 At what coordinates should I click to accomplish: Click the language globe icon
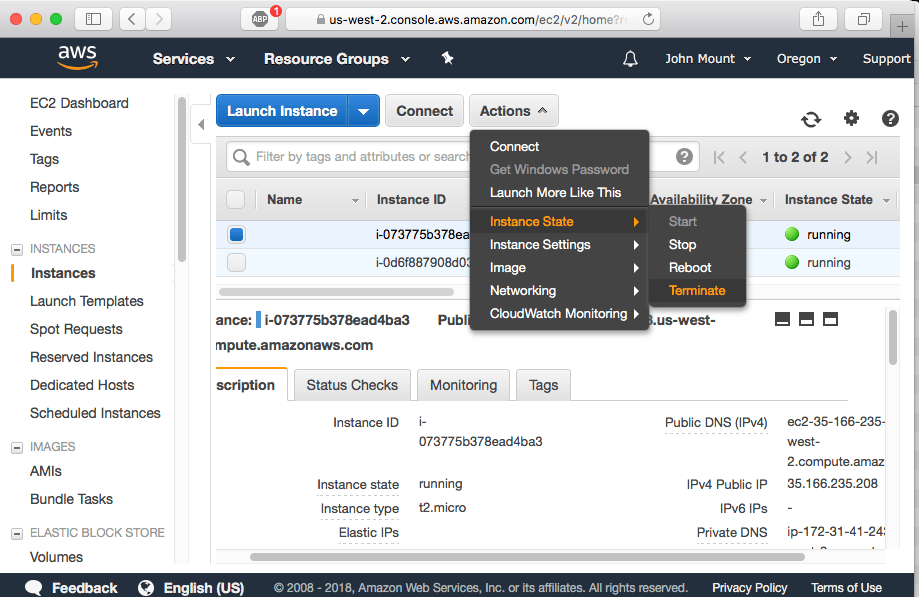pos(146,588)
